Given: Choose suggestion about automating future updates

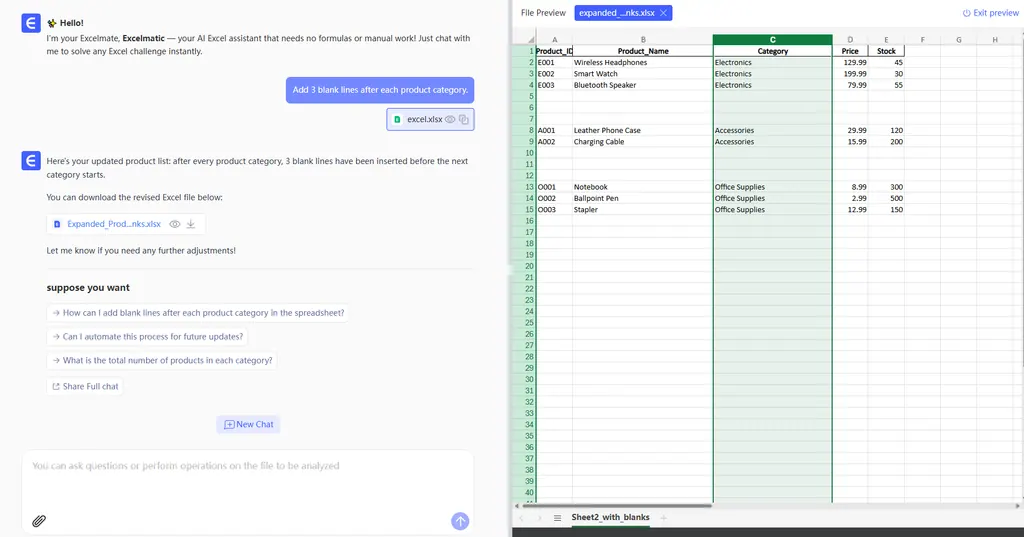Looking at the screenshot, I should click(x=148, y=337).
